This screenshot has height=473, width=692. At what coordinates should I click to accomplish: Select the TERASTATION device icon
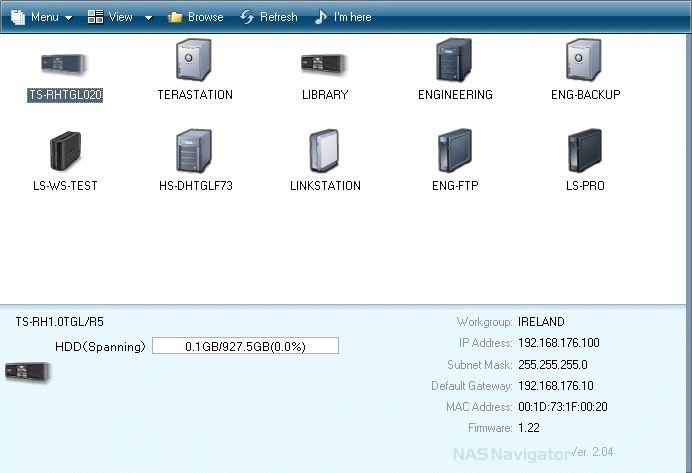[x=193, y=60]
